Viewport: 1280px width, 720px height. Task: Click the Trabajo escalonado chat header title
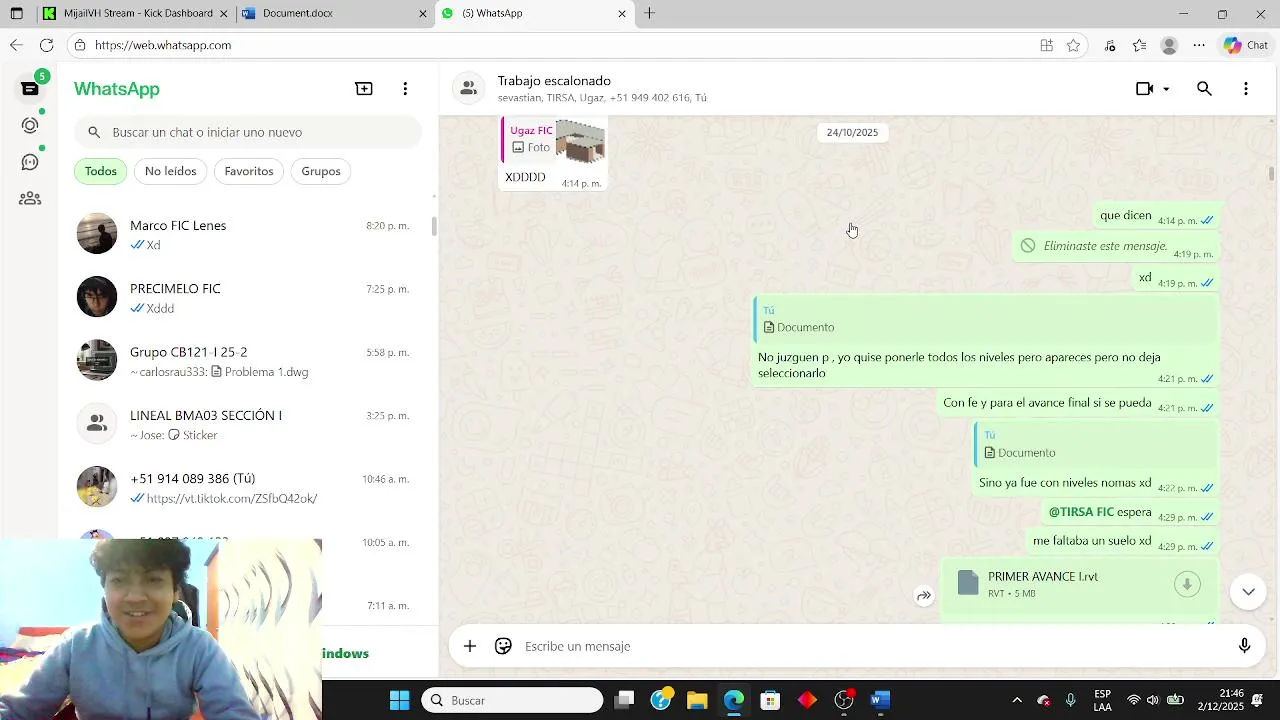[554, 81]
